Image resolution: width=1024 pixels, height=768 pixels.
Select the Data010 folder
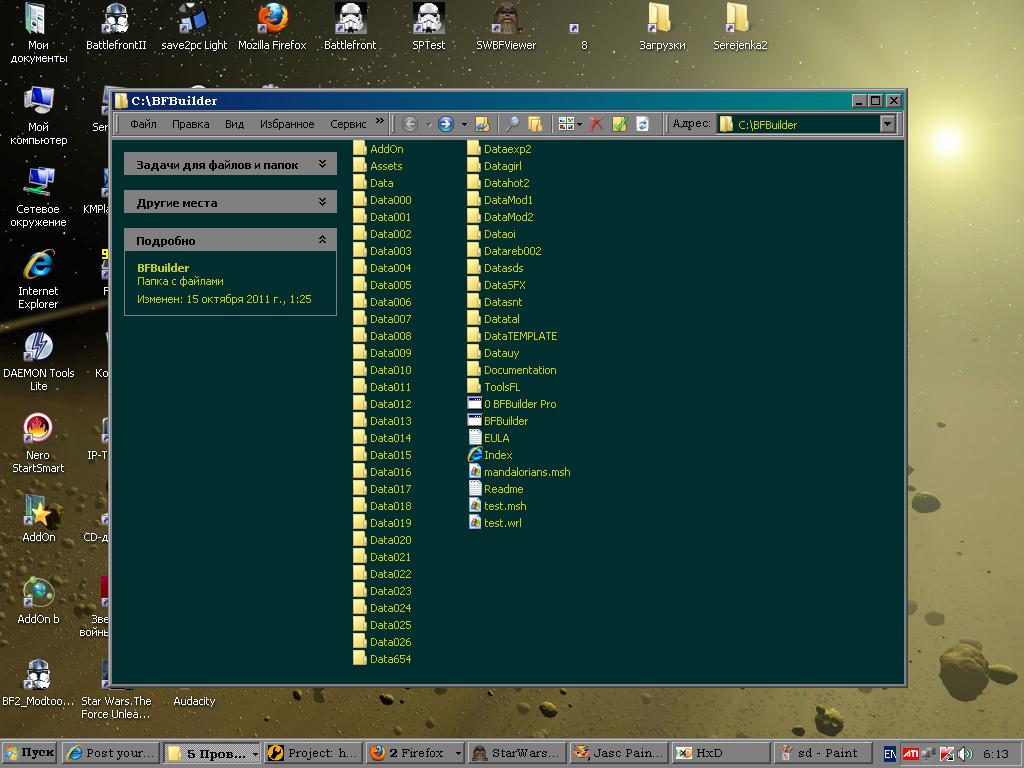point(383,370)
